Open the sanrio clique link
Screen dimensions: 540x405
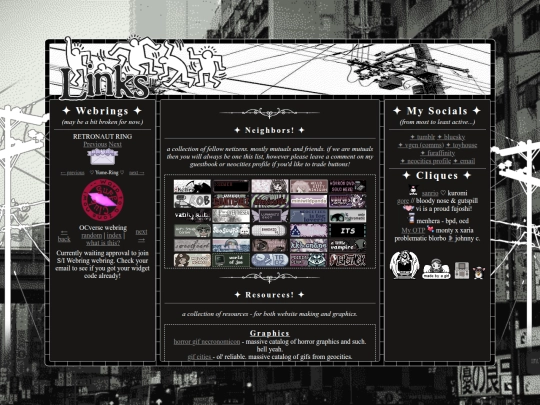(x=430, y=193)
